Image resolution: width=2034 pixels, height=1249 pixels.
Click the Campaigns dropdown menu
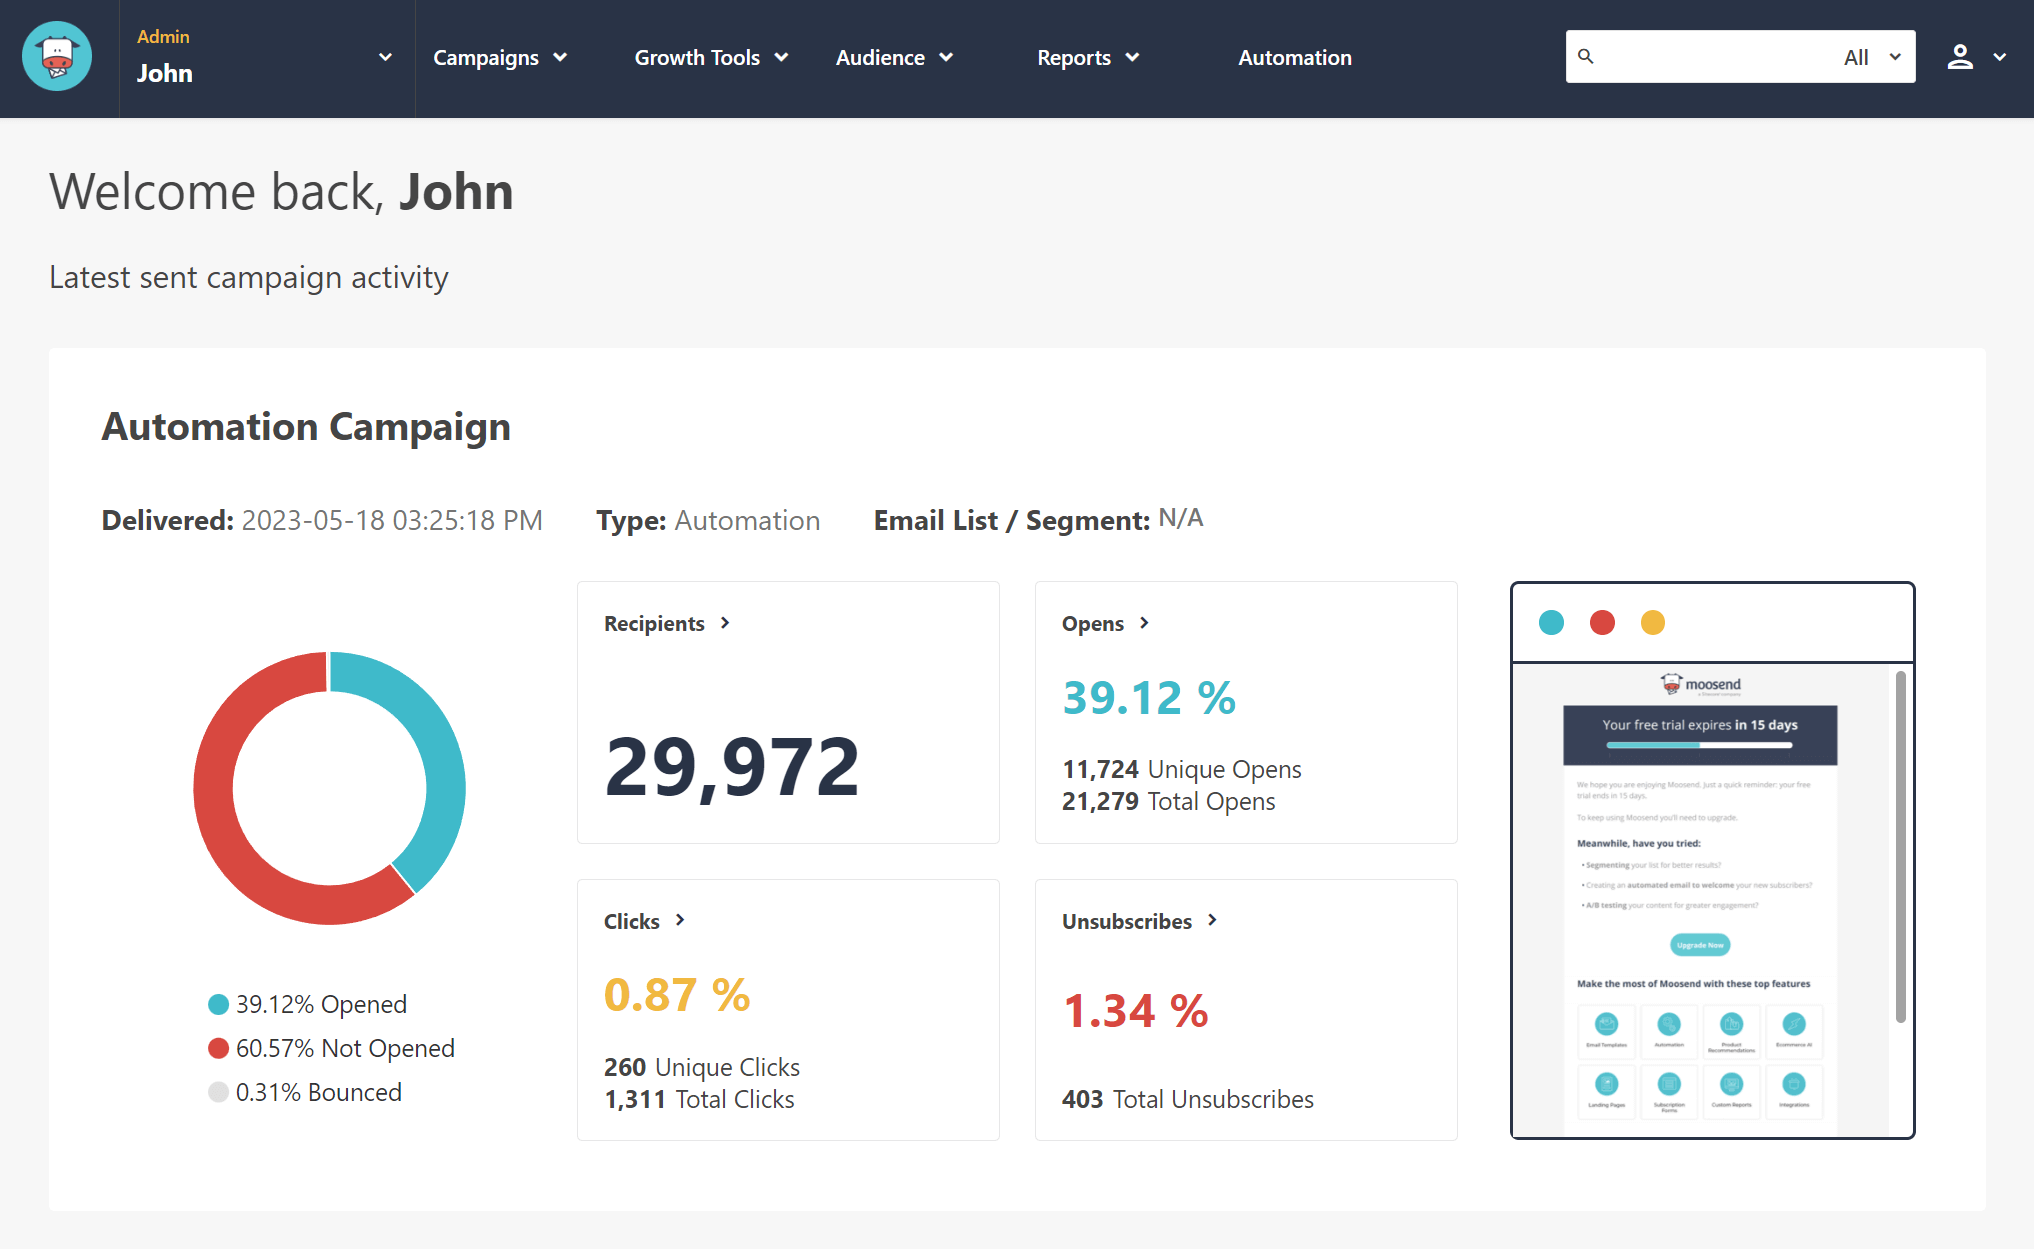point(500,58)
